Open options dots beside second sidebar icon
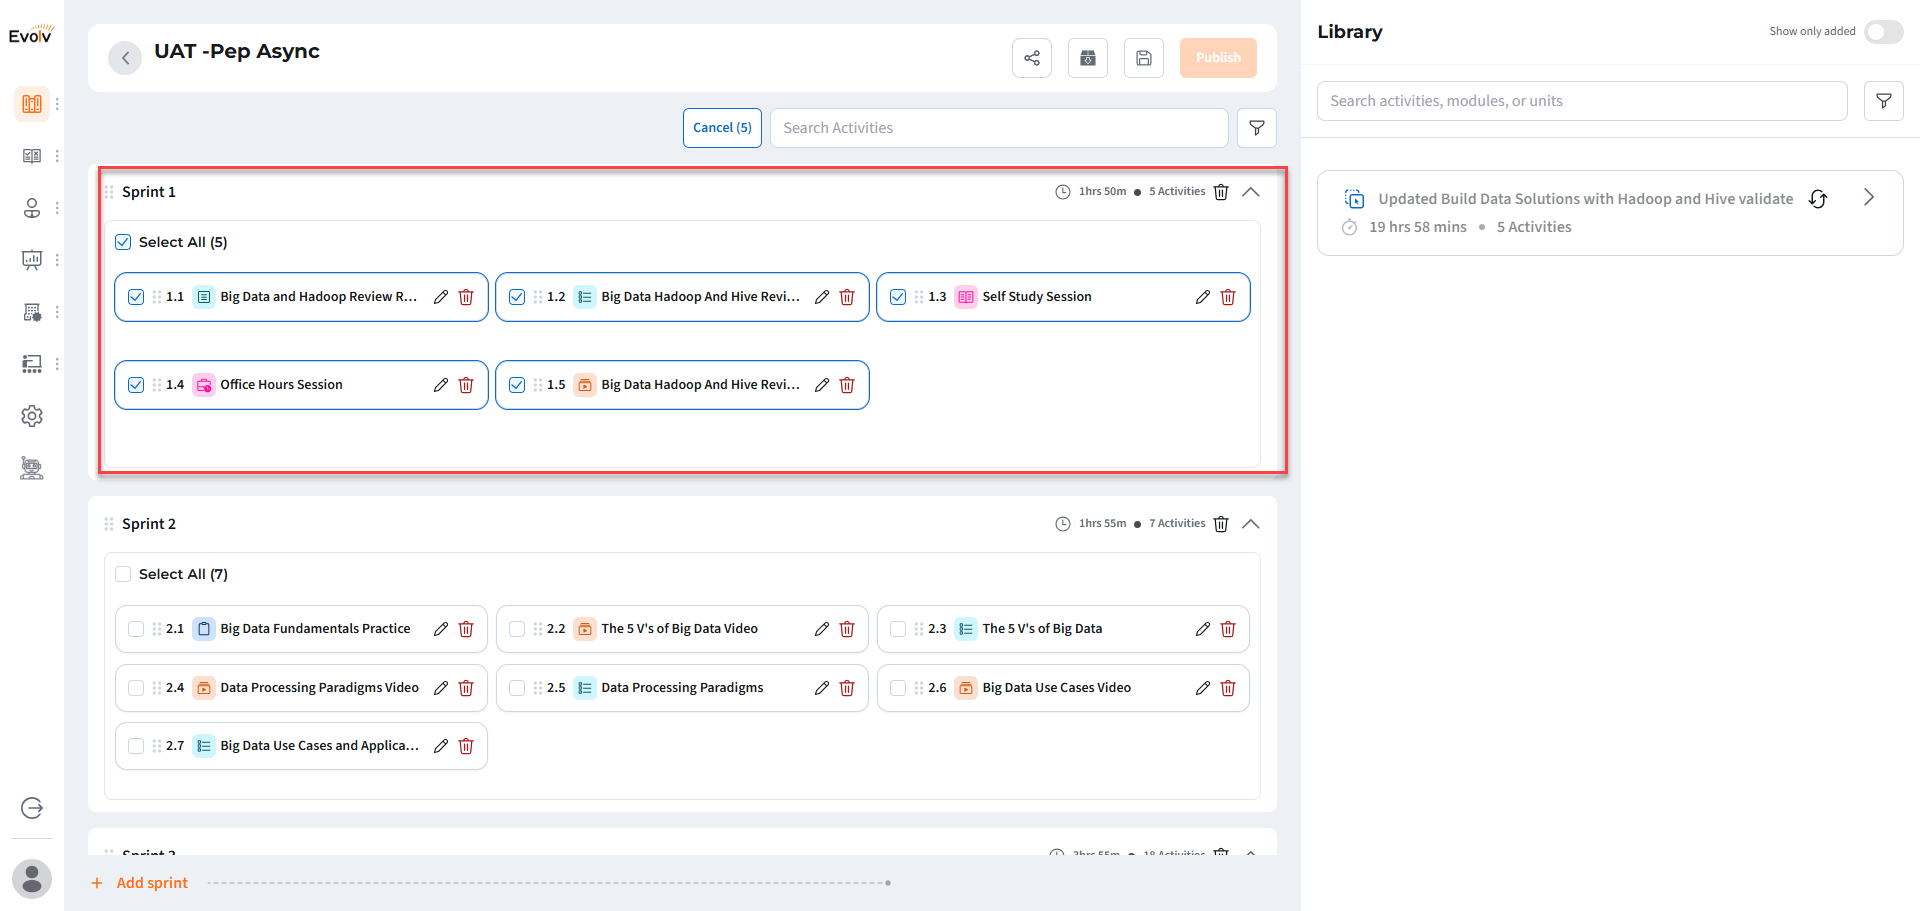The height and width of the screenshot is (911, 1920). click(x=57, y=156)
